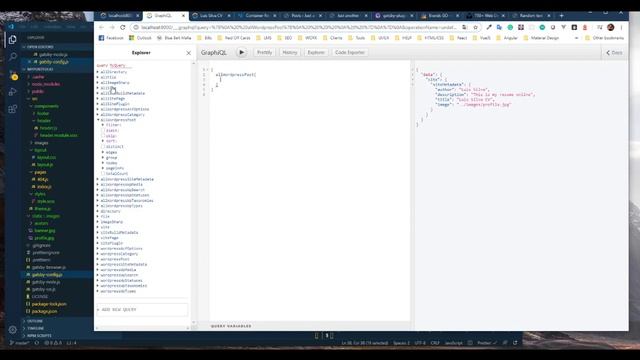640x360 pixels.
Task: Expand the Outline section
Action: (35, 321)
